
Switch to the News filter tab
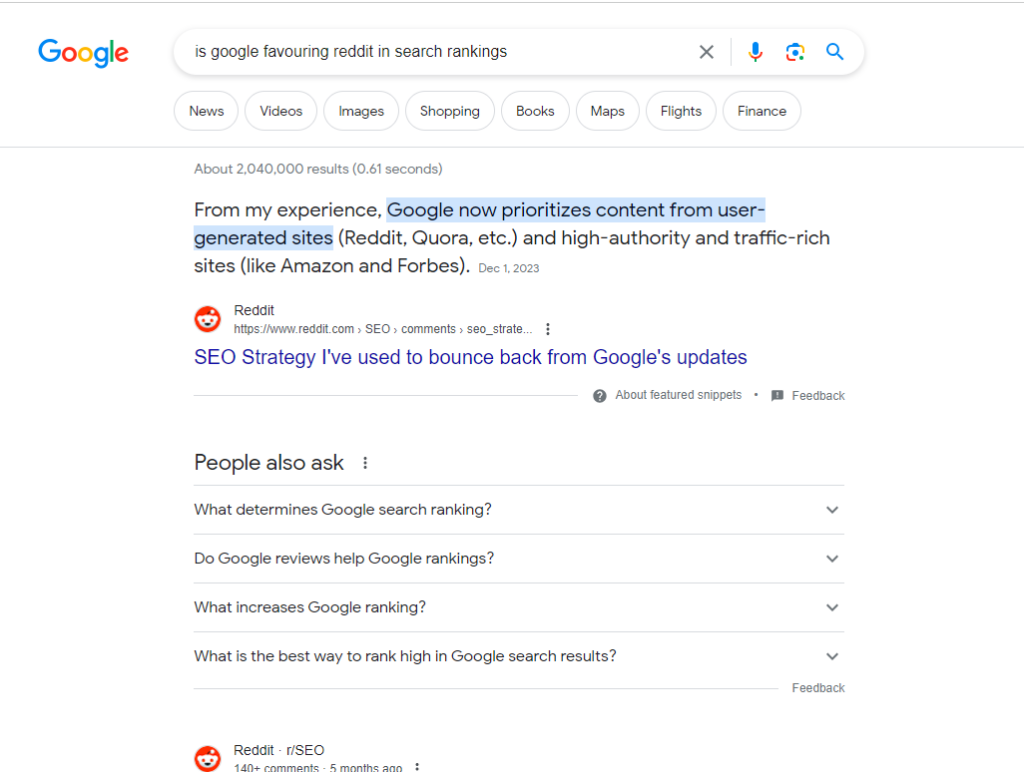[206, 111]
